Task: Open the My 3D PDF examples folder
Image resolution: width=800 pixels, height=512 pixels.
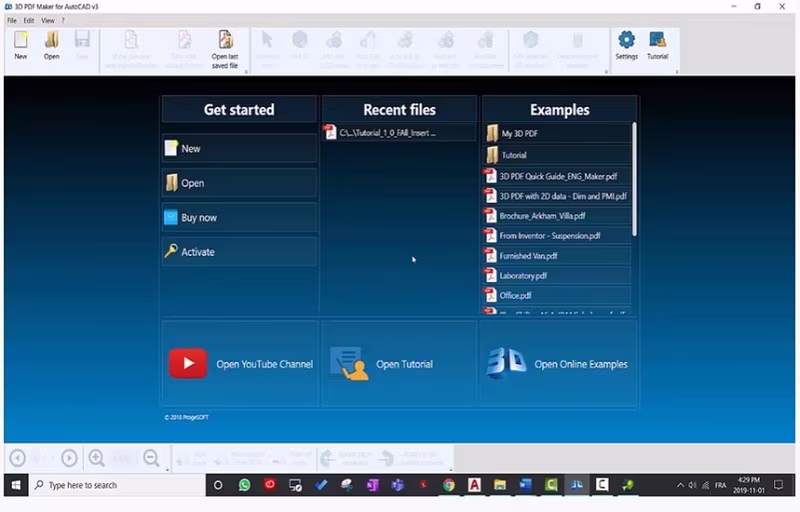Action: coord(557,133)
